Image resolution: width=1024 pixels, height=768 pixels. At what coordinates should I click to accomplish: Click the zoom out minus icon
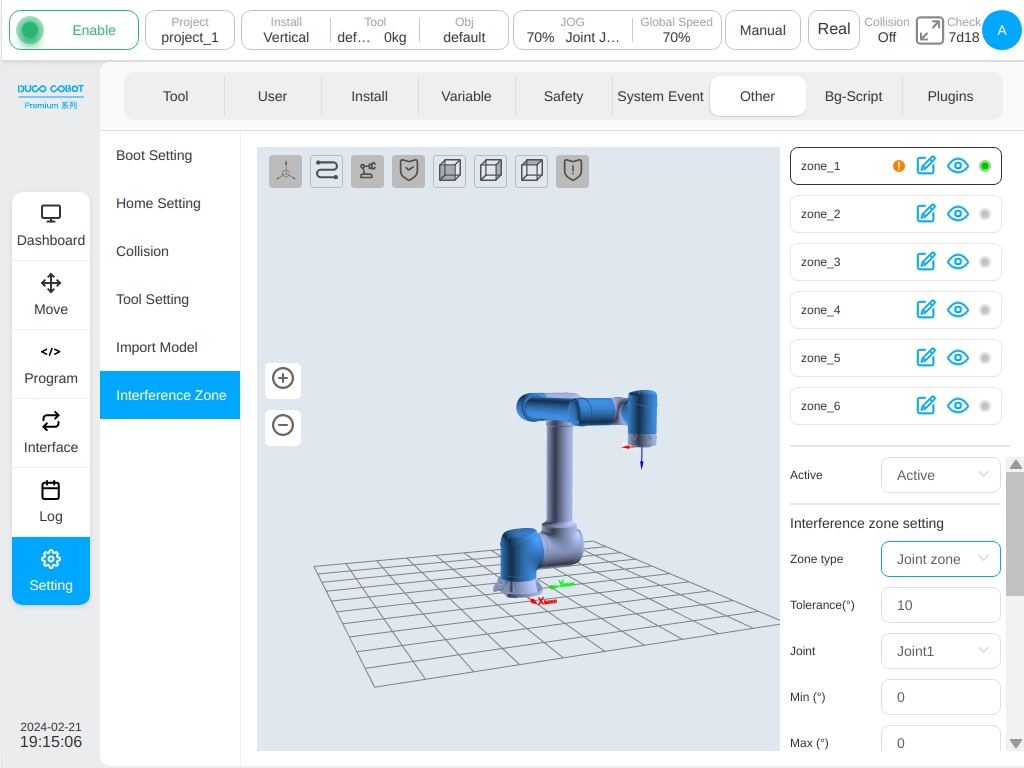point(283,426)
